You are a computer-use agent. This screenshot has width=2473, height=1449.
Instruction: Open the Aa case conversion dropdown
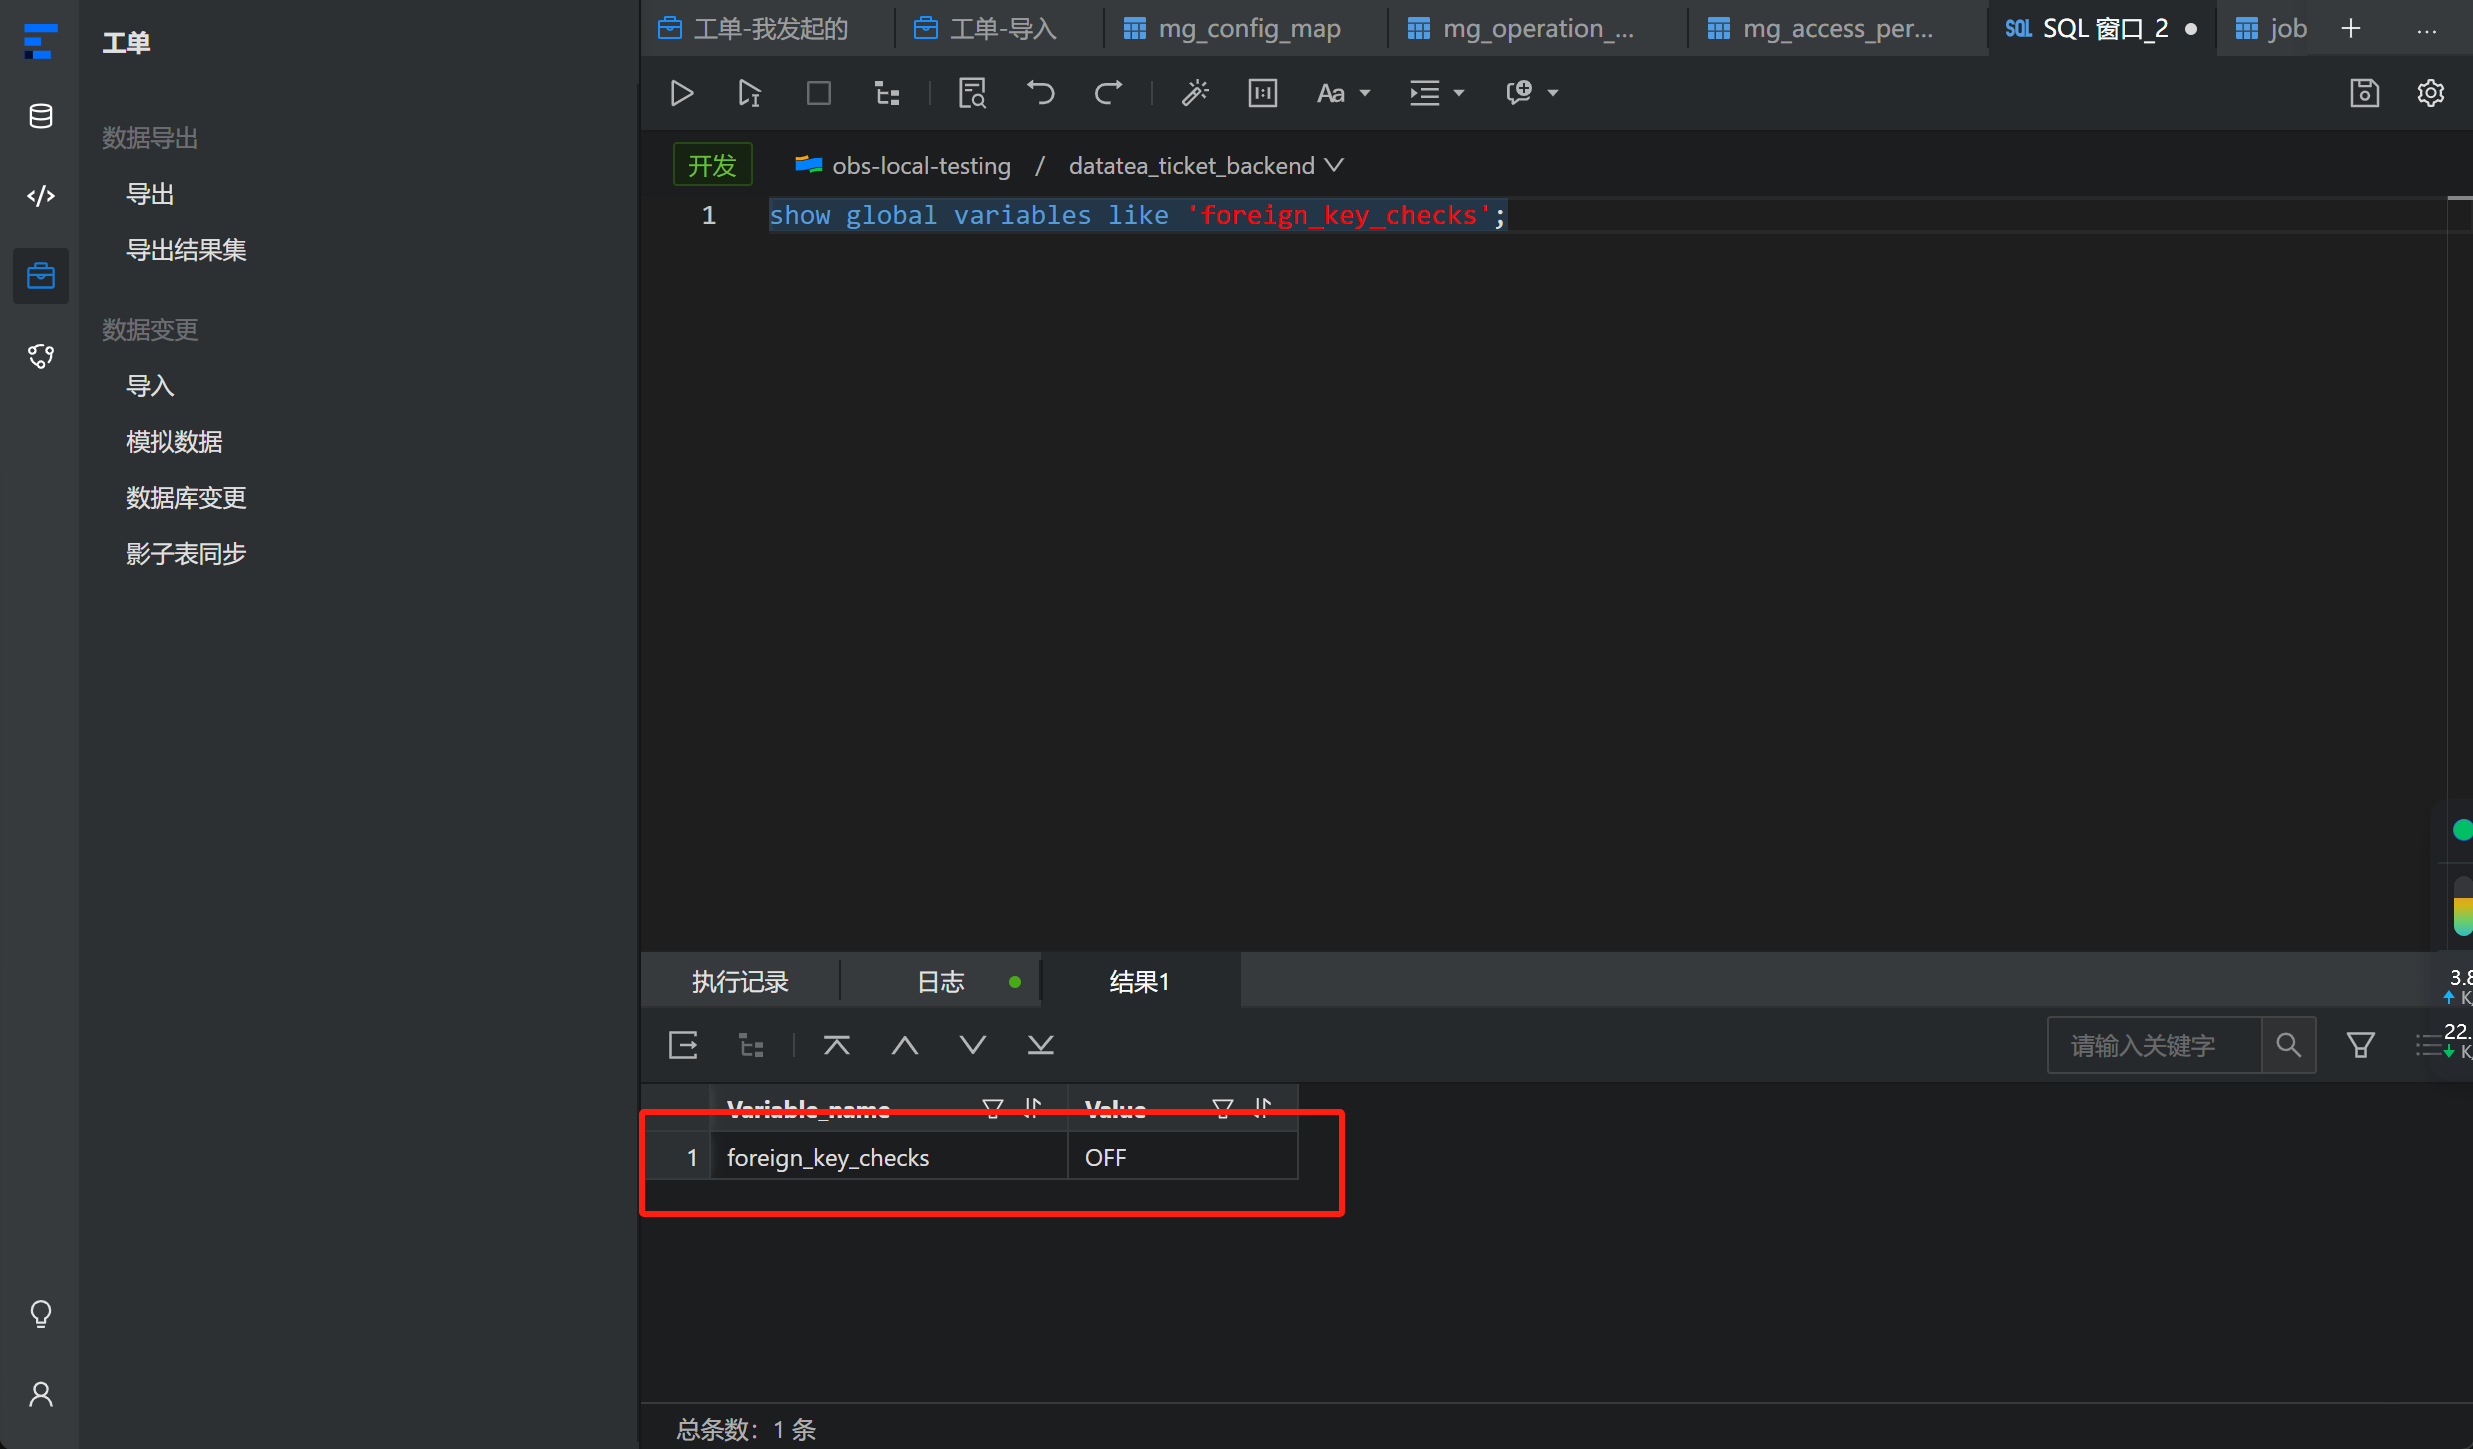point(1343,93)
